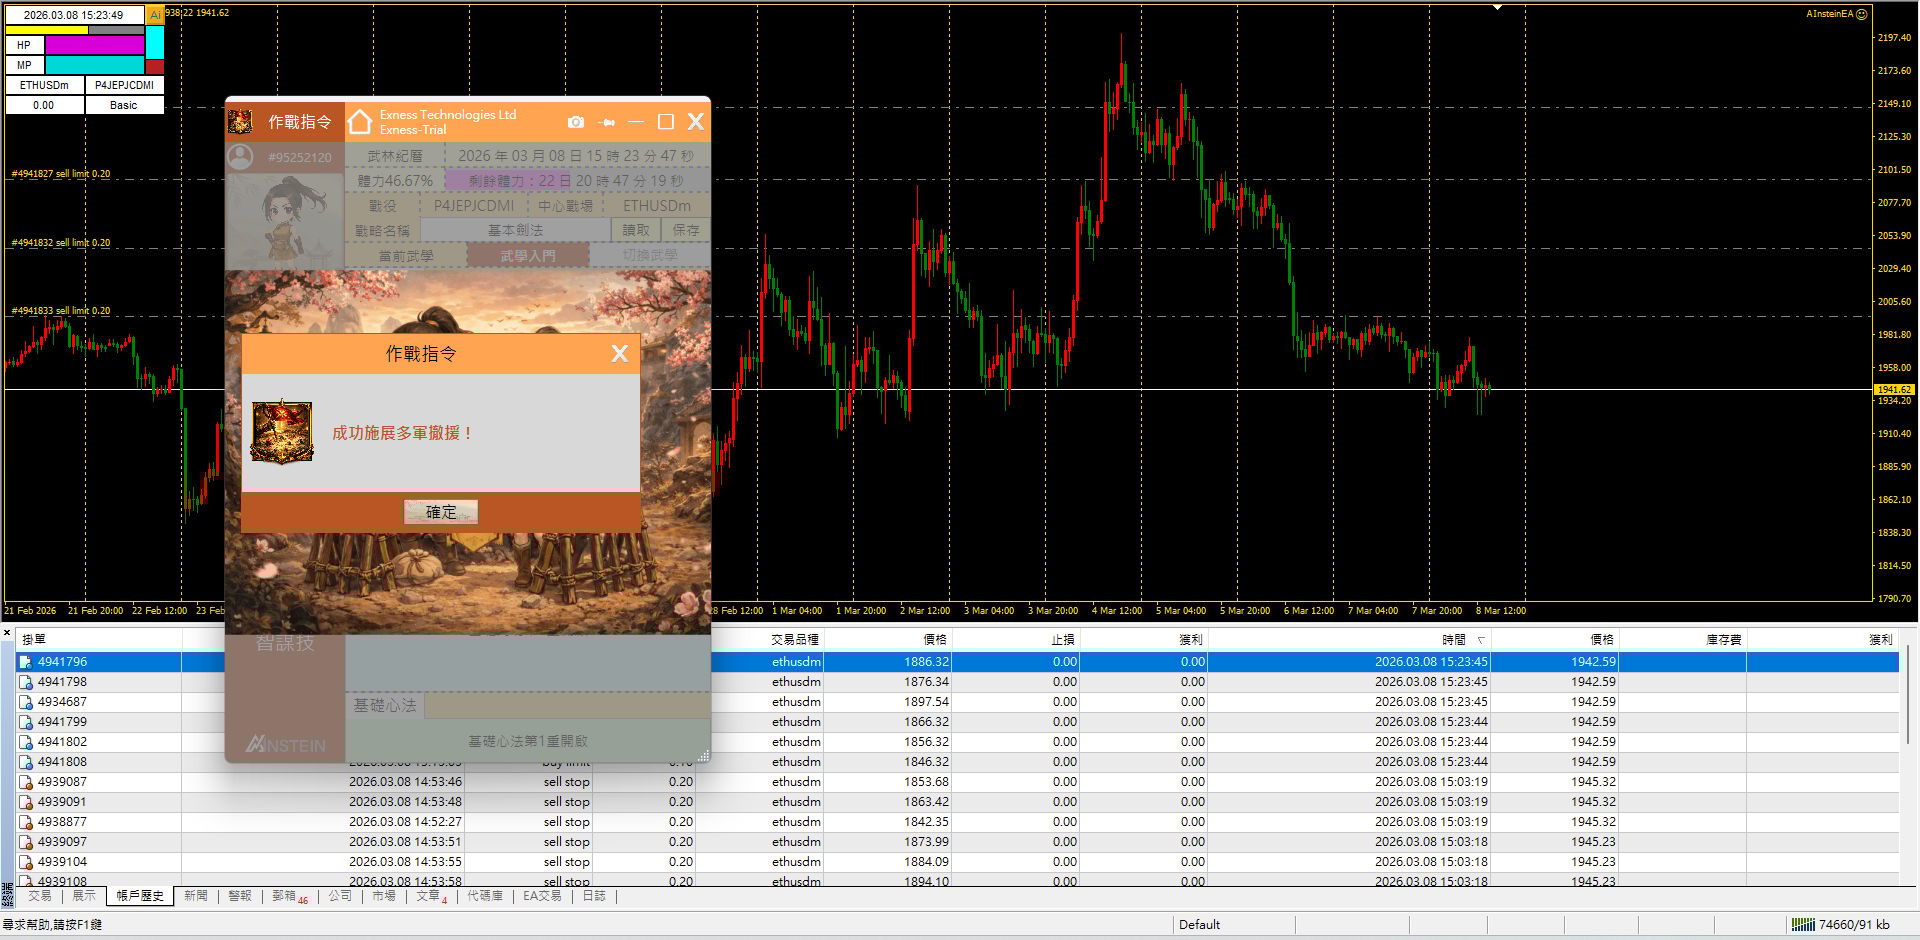This screenshot has height=940, width=1920.
Task: Click the #4941827 sell limit order label
Action: tap(61, 174)
